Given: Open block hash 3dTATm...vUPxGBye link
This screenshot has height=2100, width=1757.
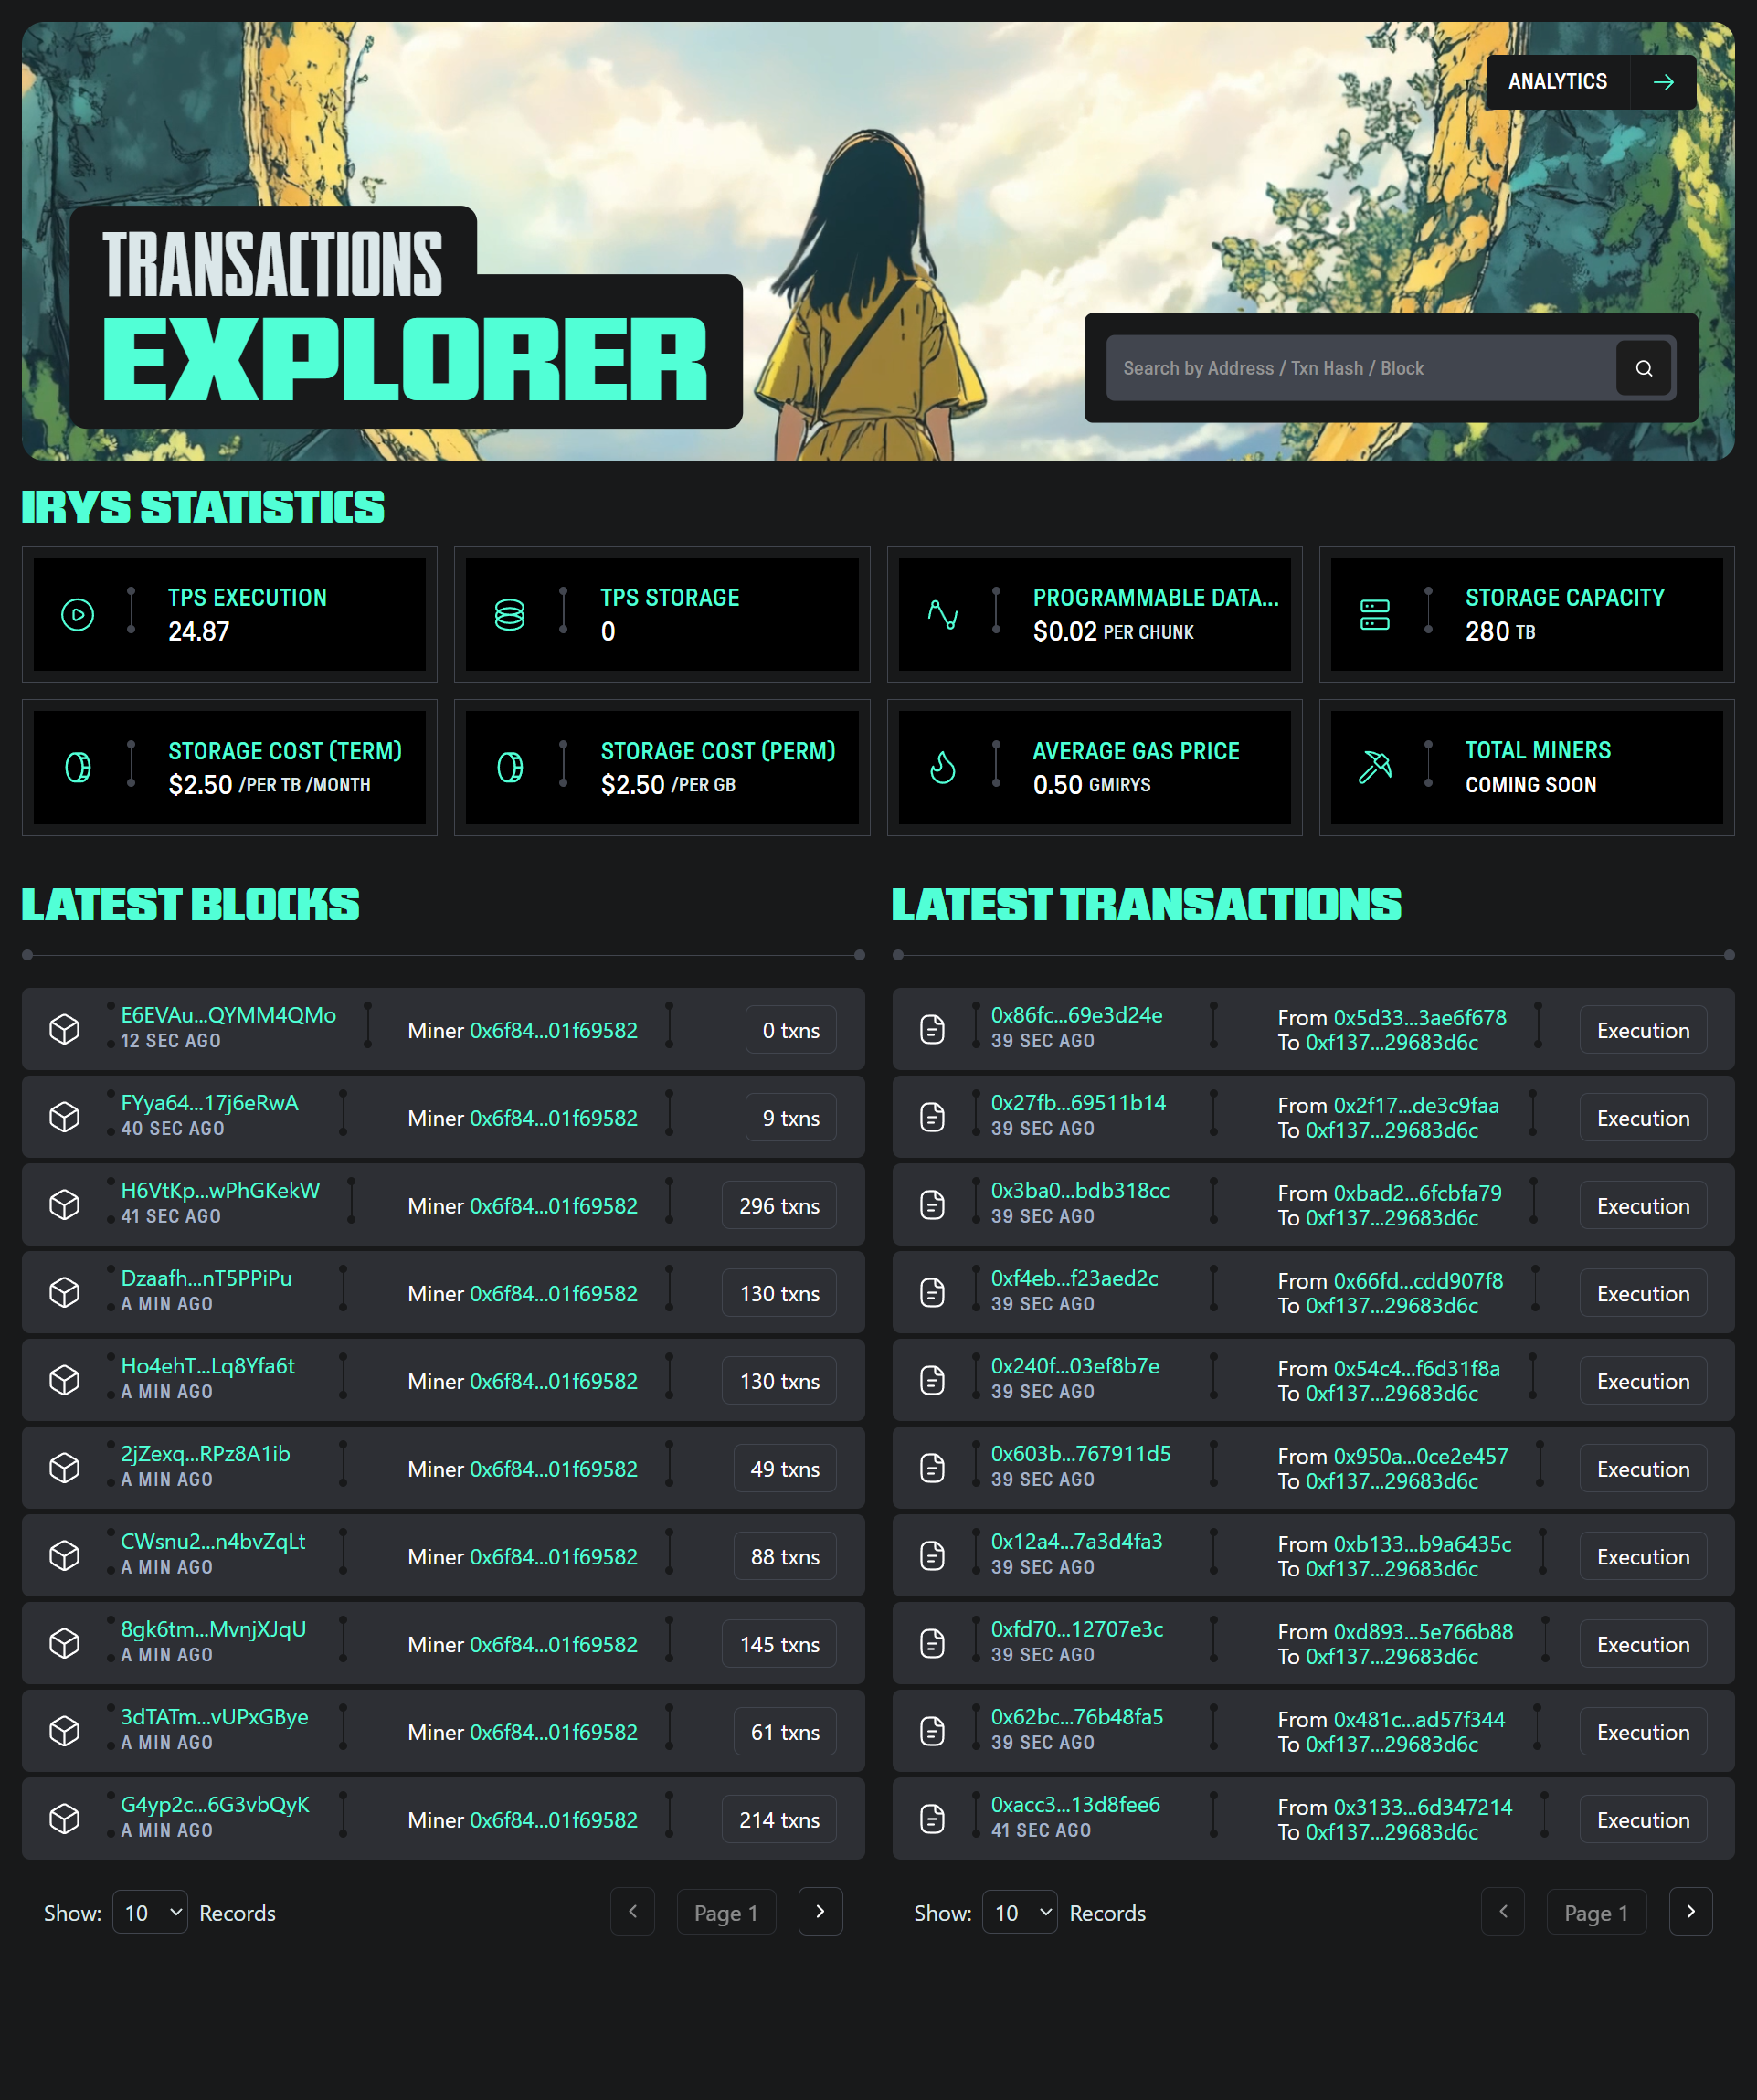Looking at the screenshot, I should [x=214, y=1717].
